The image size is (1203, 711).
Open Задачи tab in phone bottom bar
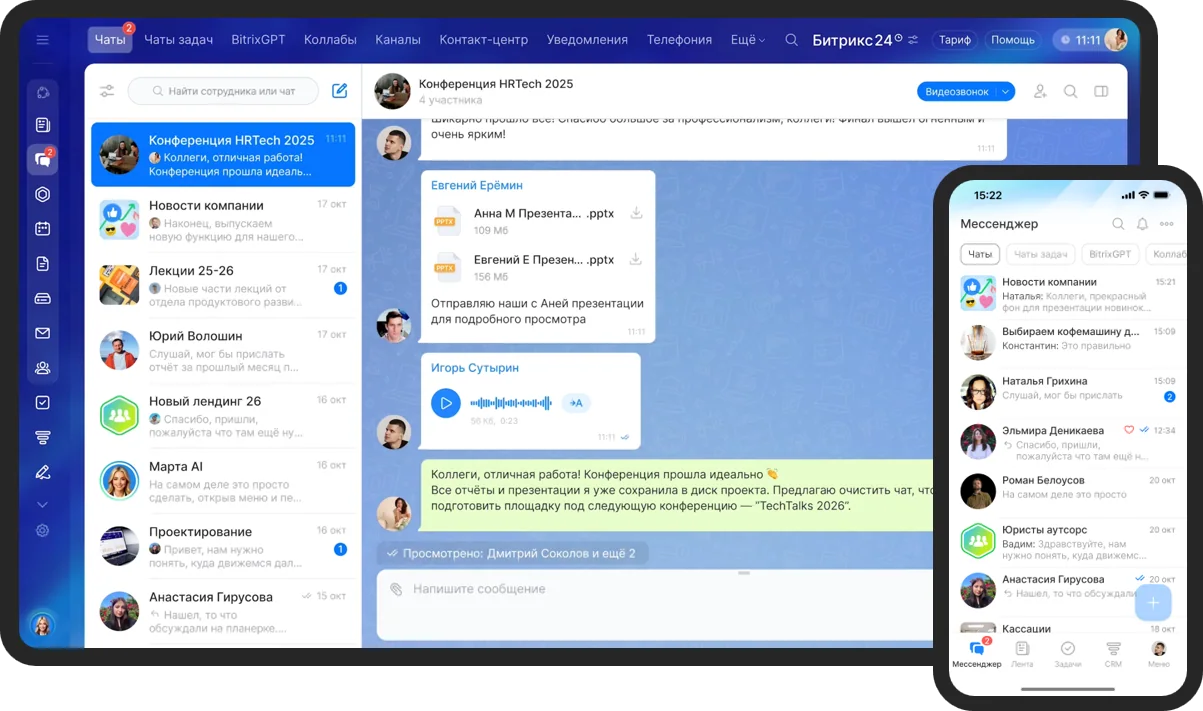point(1068,654)
